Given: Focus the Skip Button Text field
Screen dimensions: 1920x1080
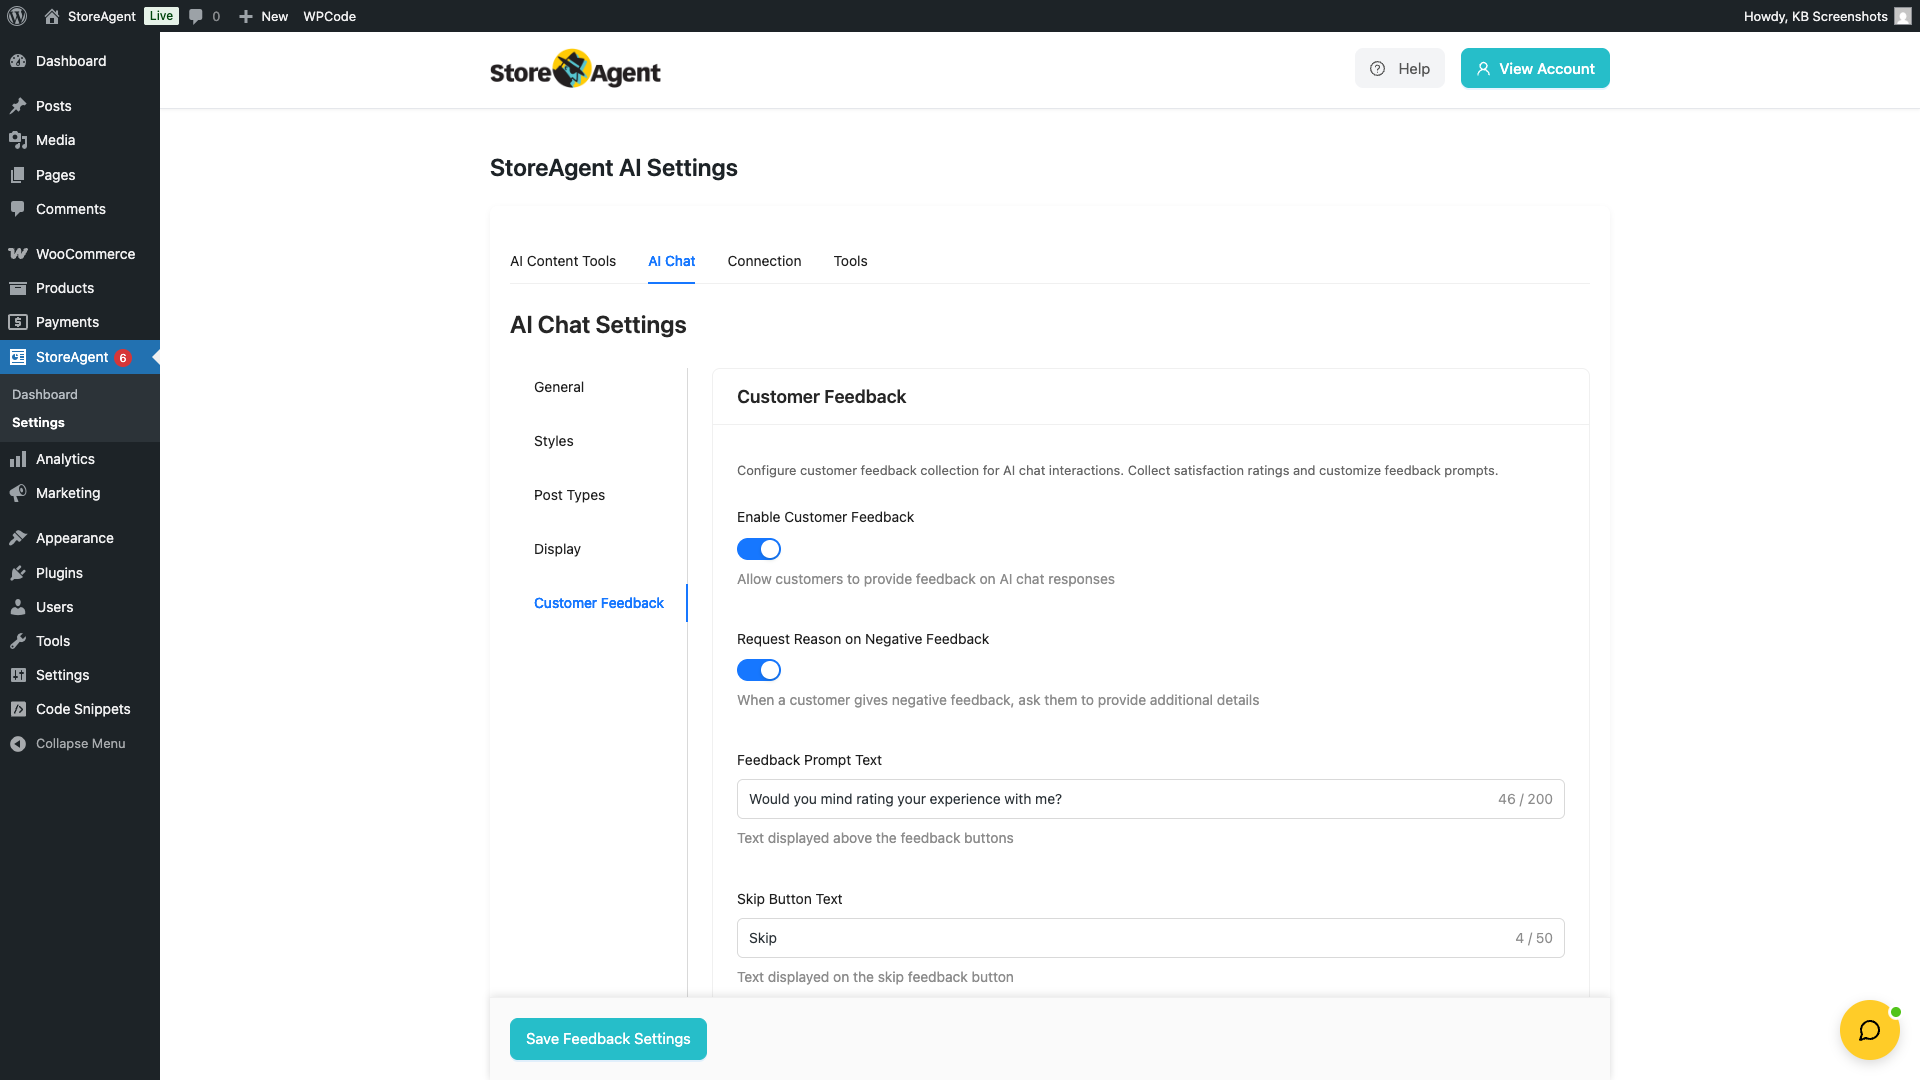Looking at the screenshot, I should pos(1150,938).
